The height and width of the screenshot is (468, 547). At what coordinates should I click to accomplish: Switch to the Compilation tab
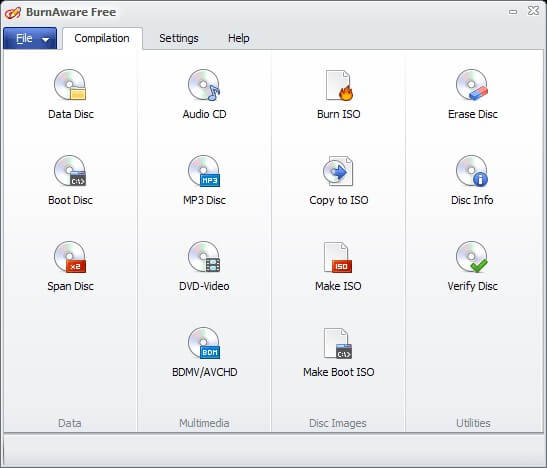(x=102, y=38)
